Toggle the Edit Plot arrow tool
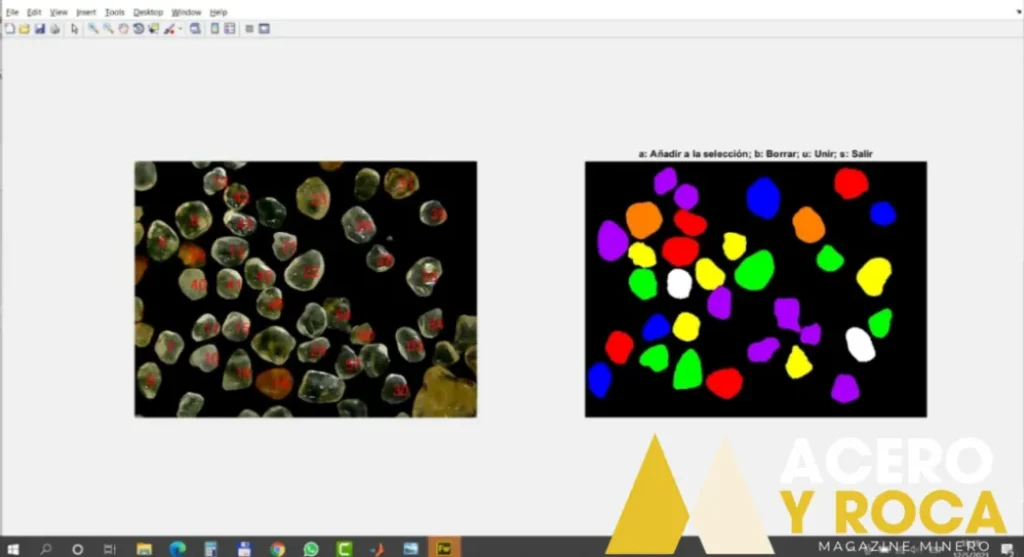 tap(75, 29)
